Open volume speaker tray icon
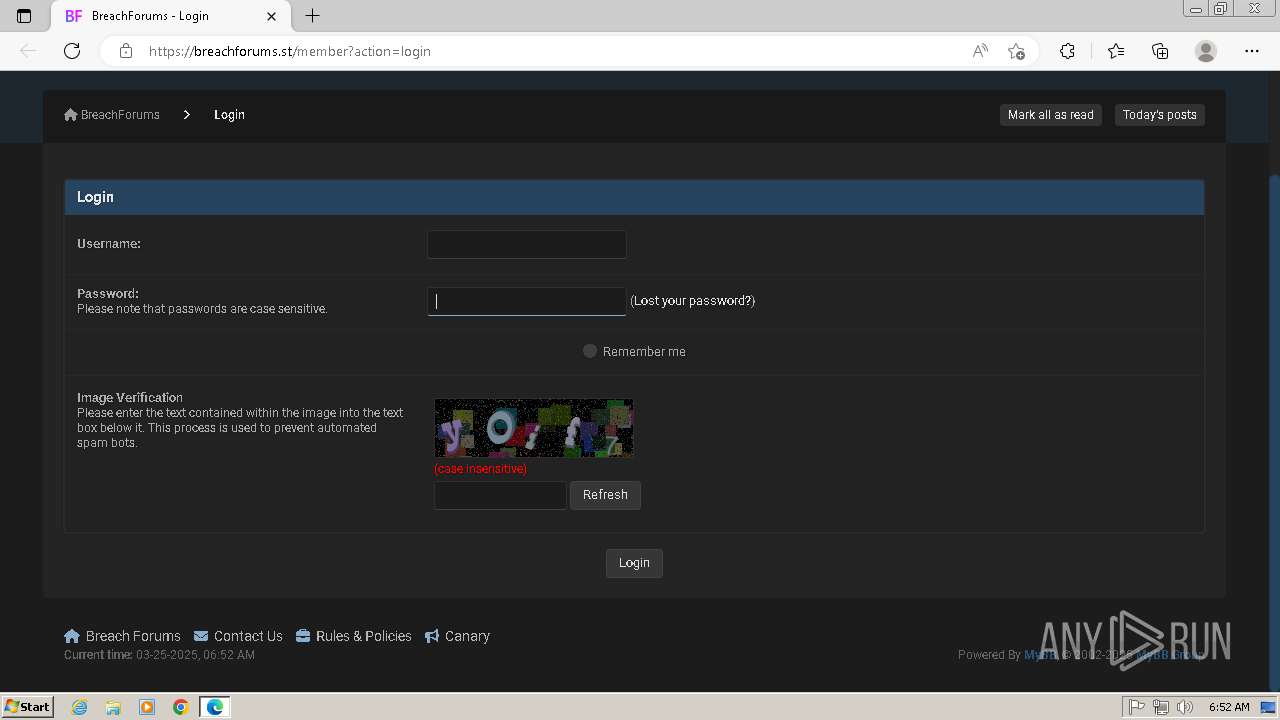The height and width of the screenshot is (720, 1280). [1185, 707]
